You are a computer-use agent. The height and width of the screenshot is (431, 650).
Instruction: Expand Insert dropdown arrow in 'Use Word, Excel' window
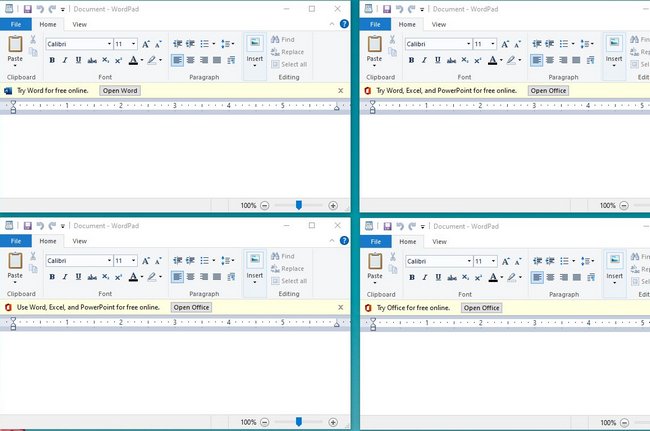point(255,282)
